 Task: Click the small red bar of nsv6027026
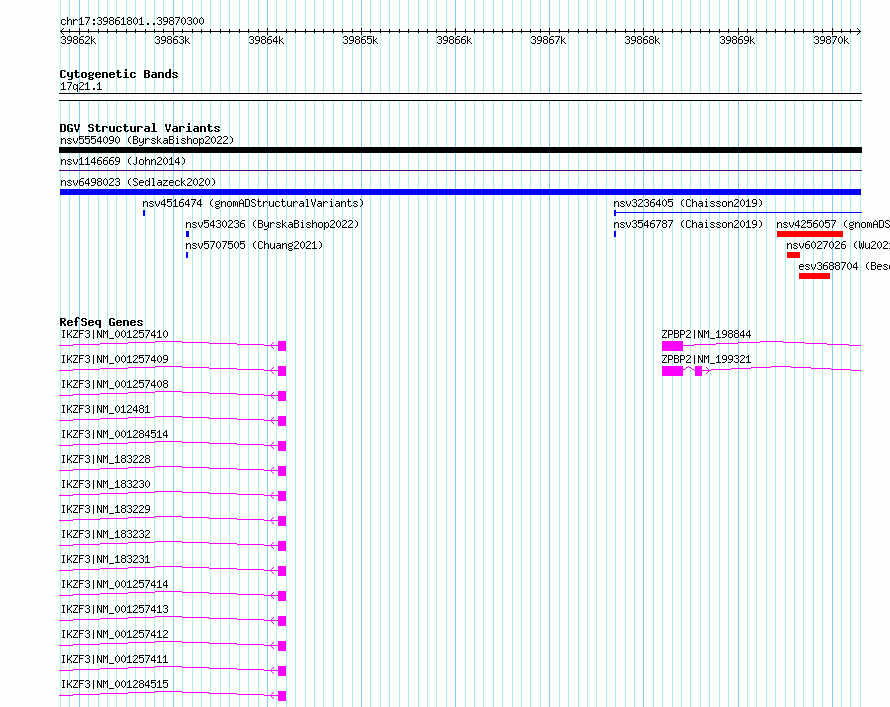794,255
